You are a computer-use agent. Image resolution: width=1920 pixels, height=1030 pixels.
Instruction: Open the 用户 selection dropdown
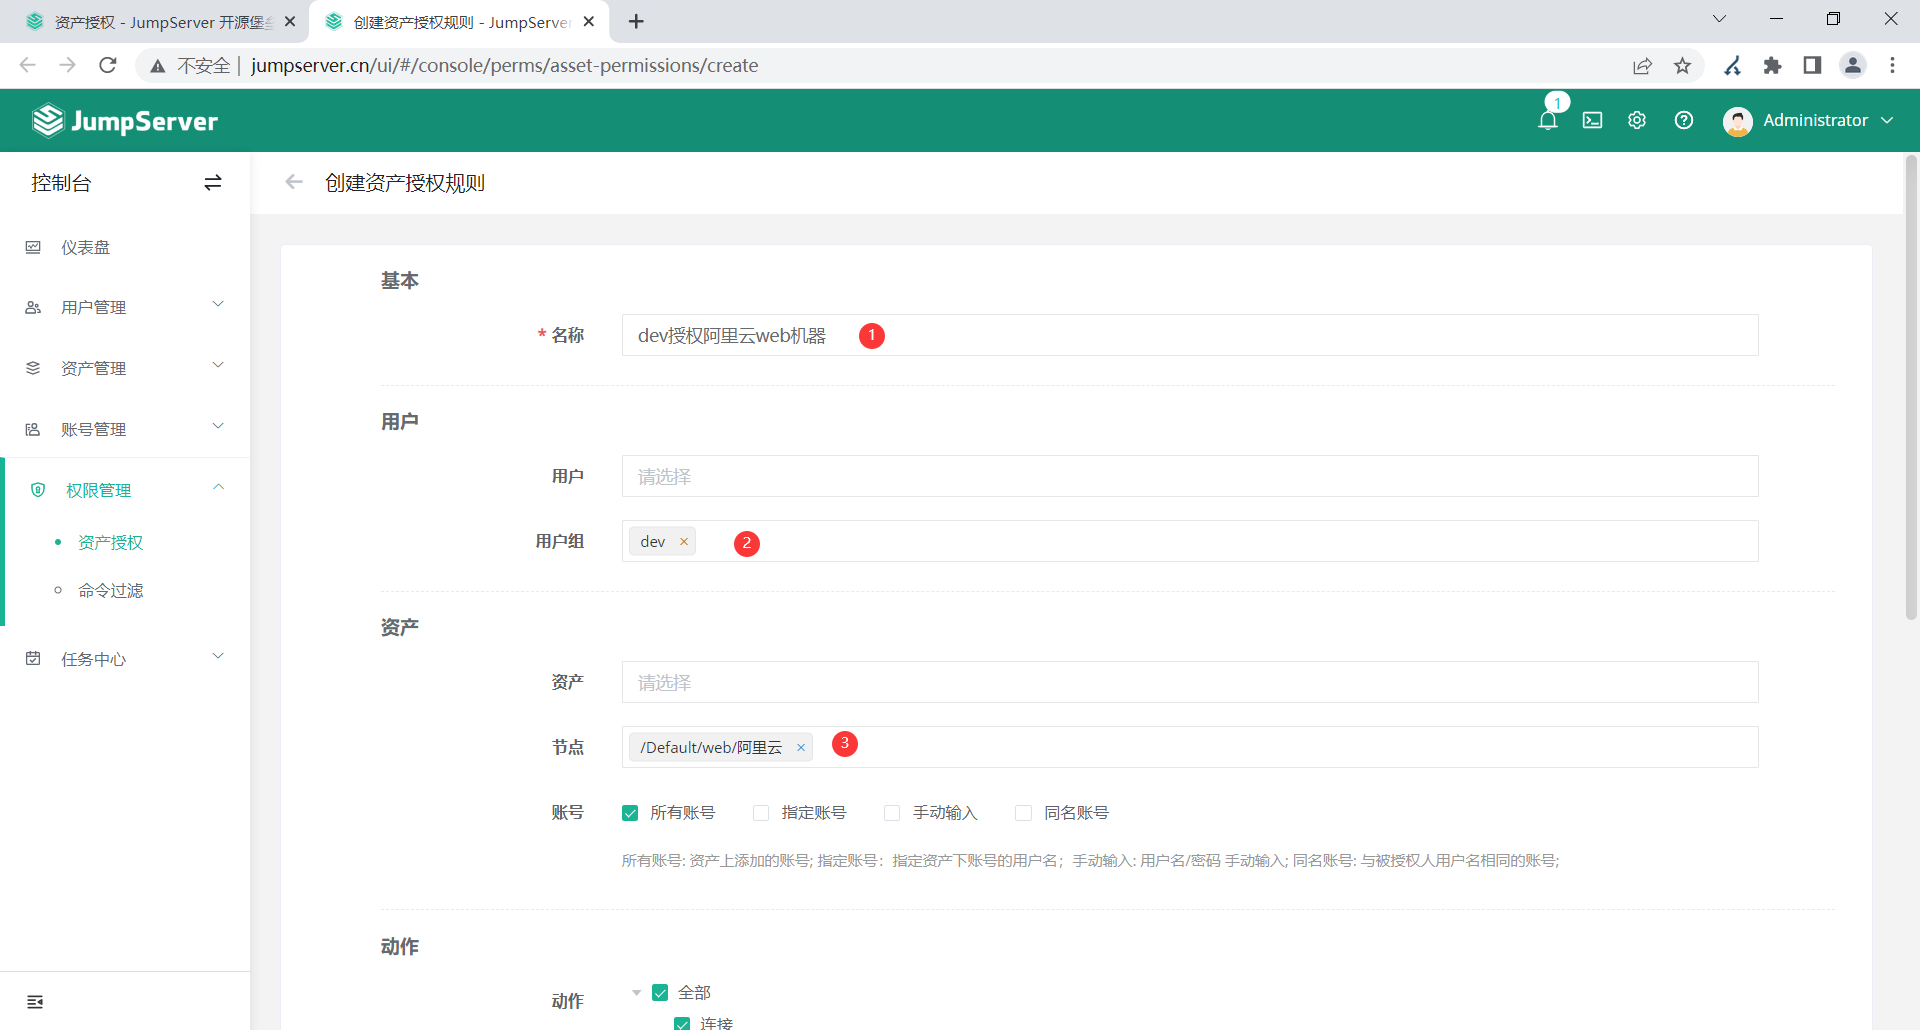[1190, 476]
